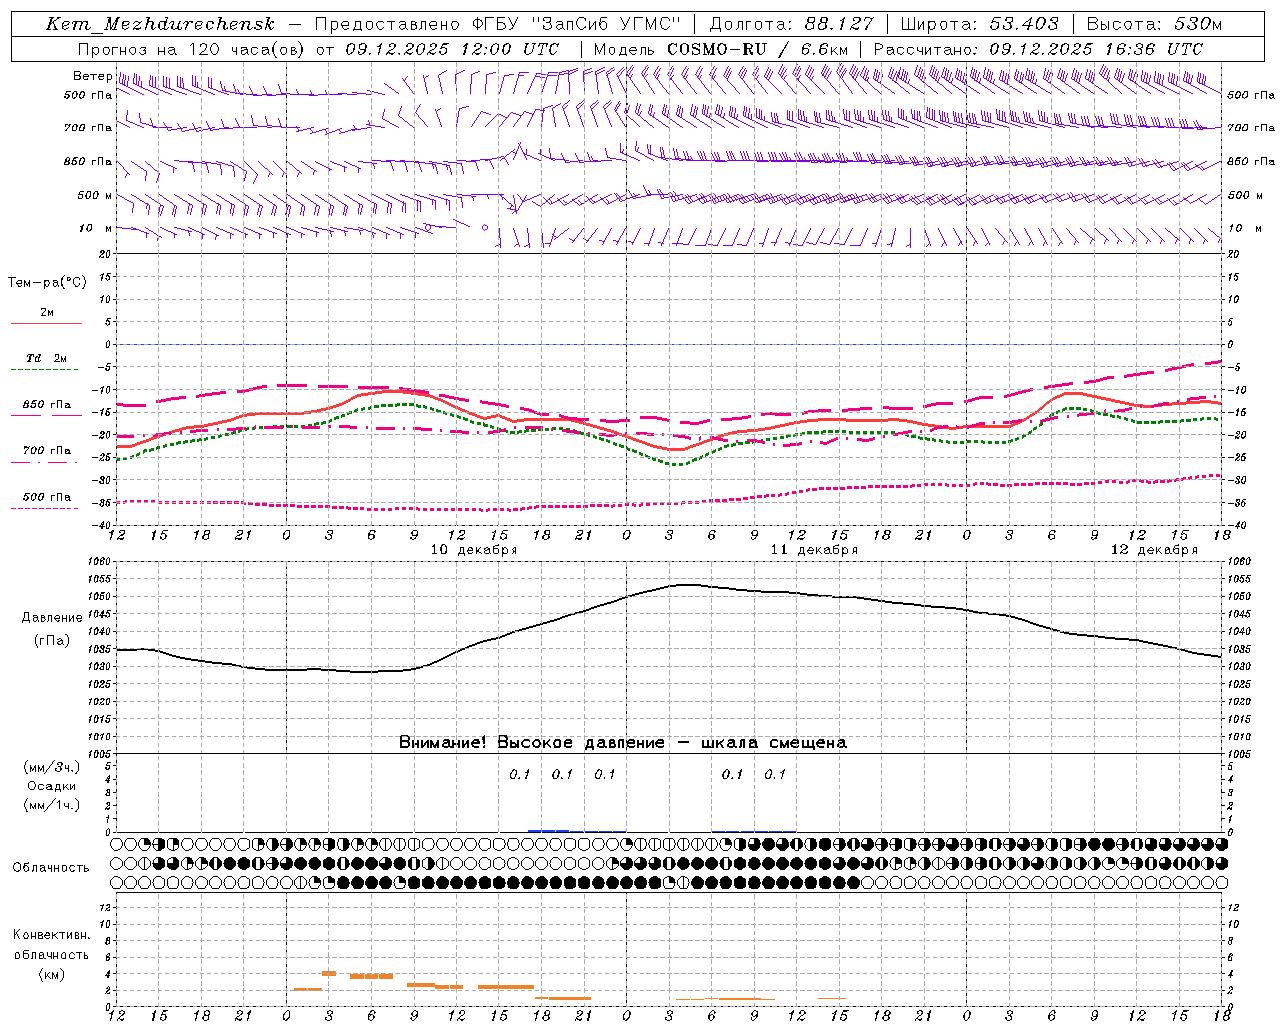Click the Рассчитано: 09.12.2025 16:36 UTC text
Viewport: 1280px width, 1024px height.
pos(1038,49)
